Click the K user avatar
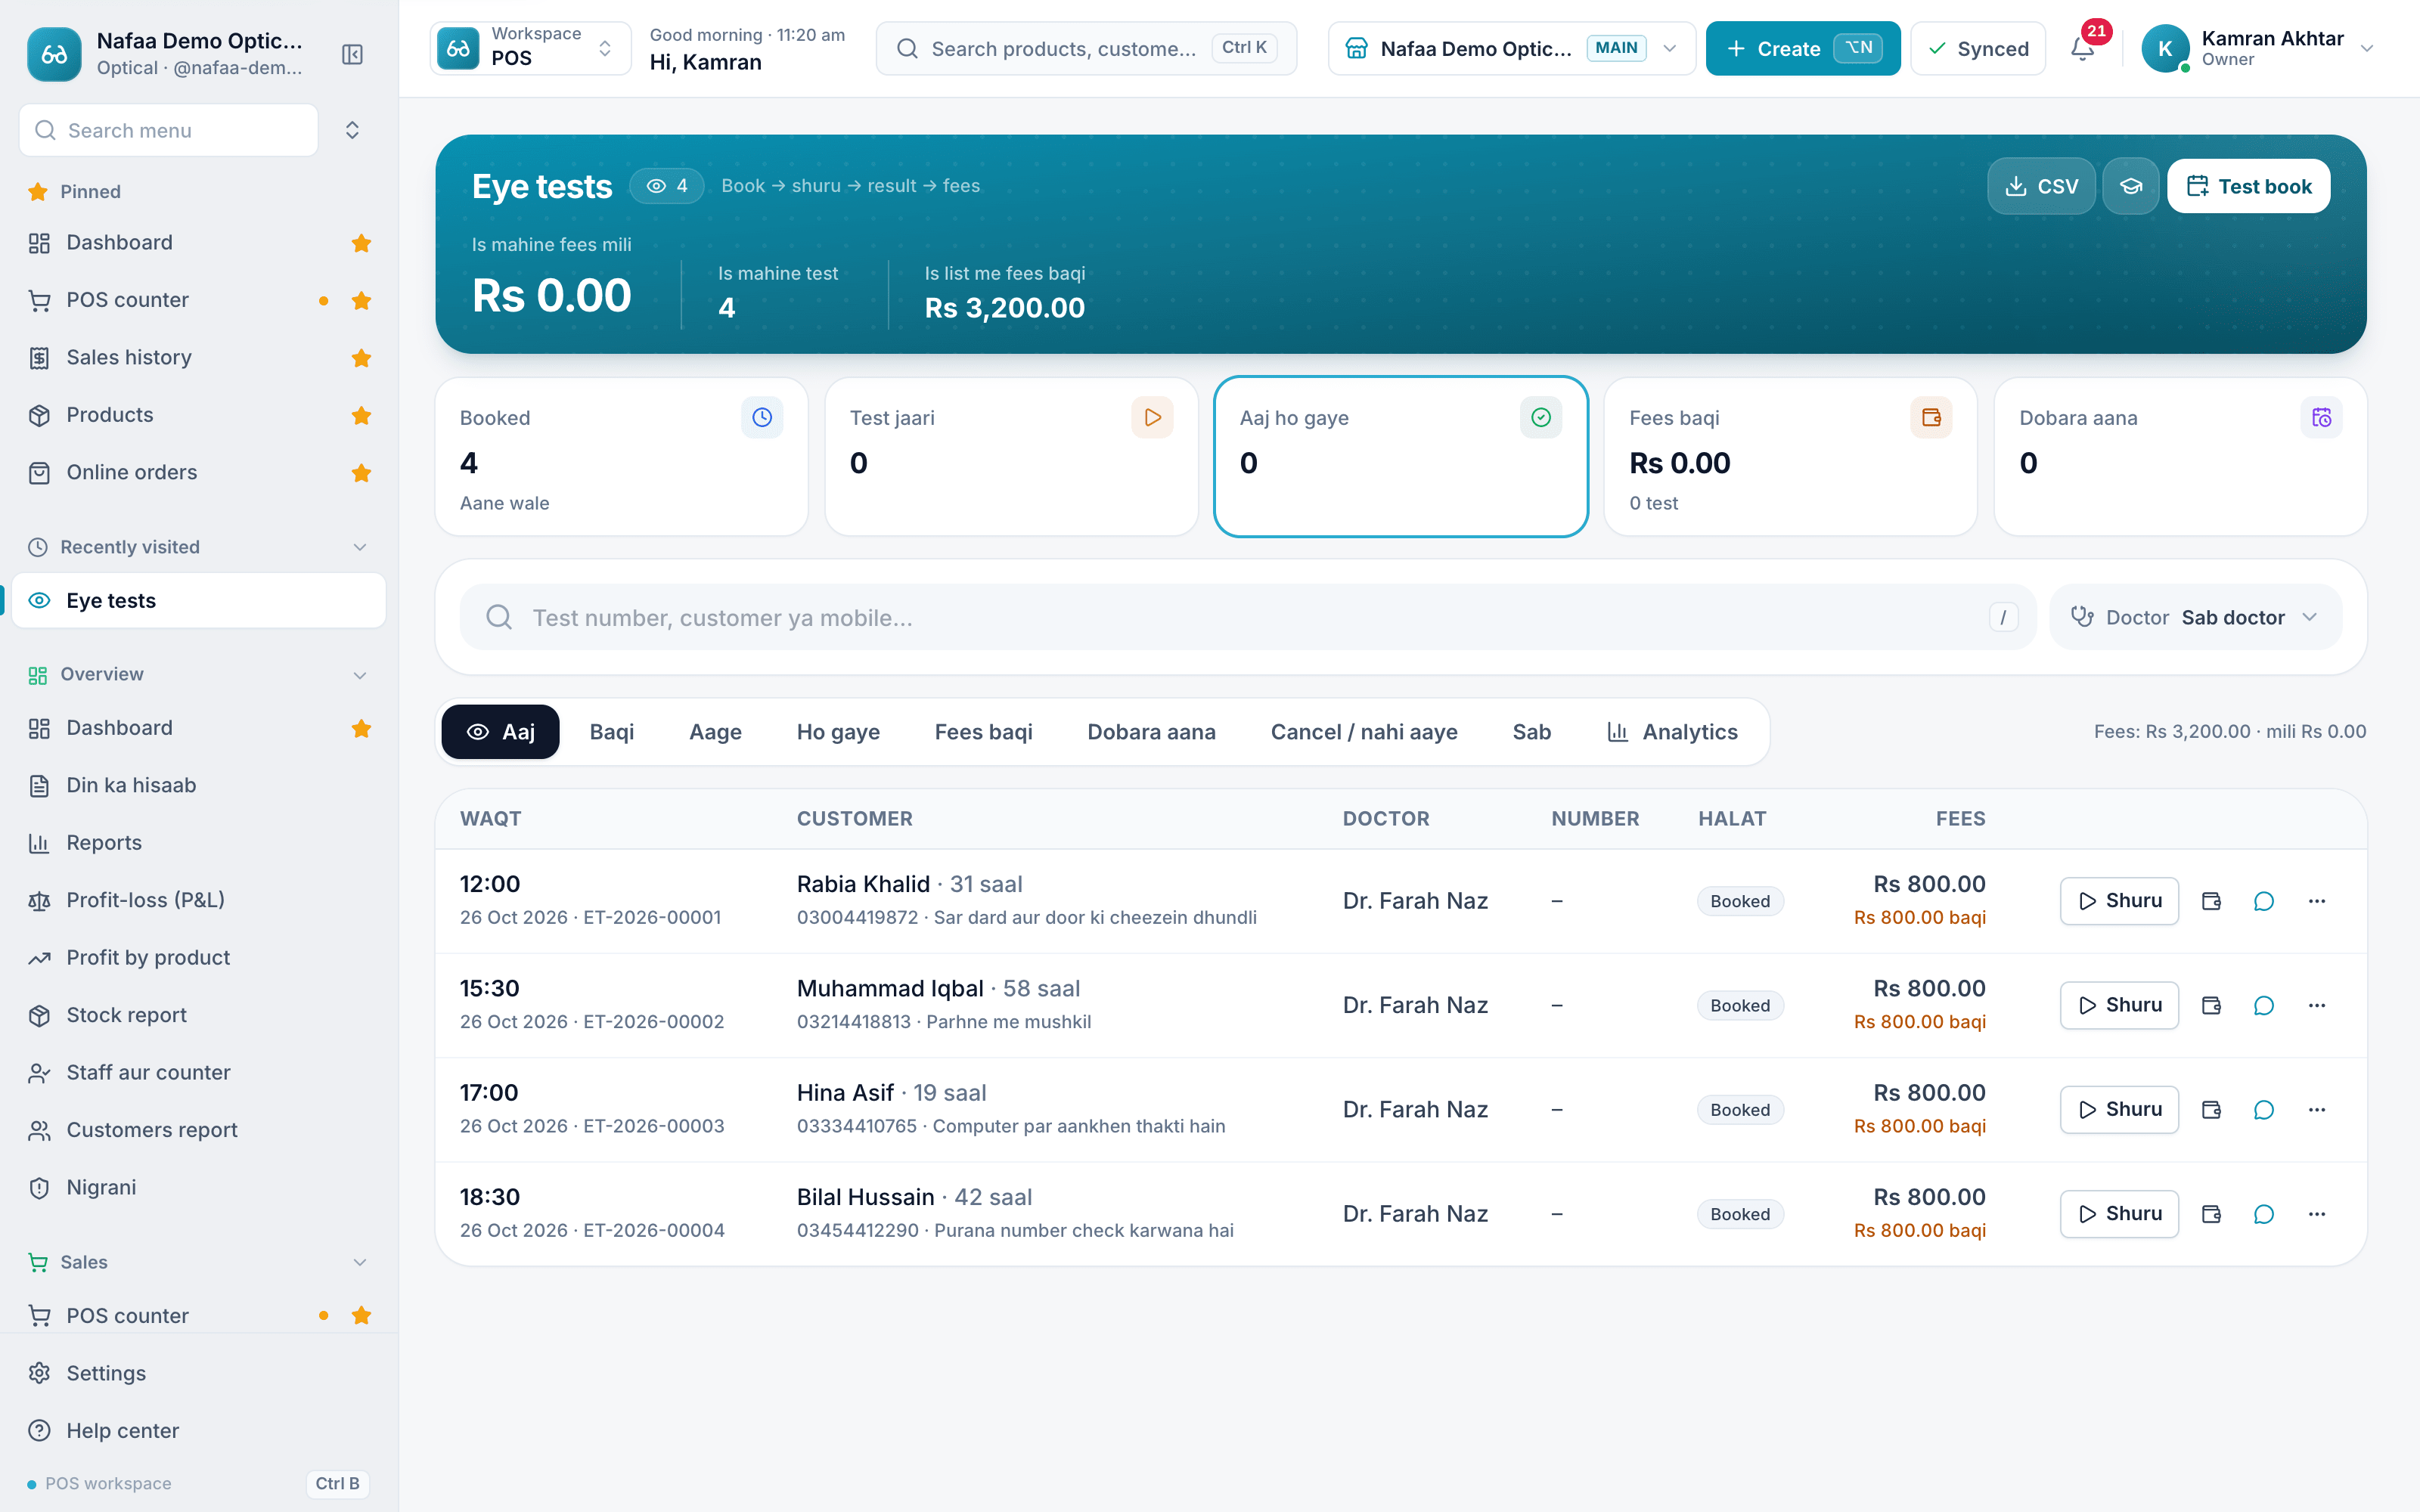This screenshot has height=1512, width=2420. tap(2165, 48)
